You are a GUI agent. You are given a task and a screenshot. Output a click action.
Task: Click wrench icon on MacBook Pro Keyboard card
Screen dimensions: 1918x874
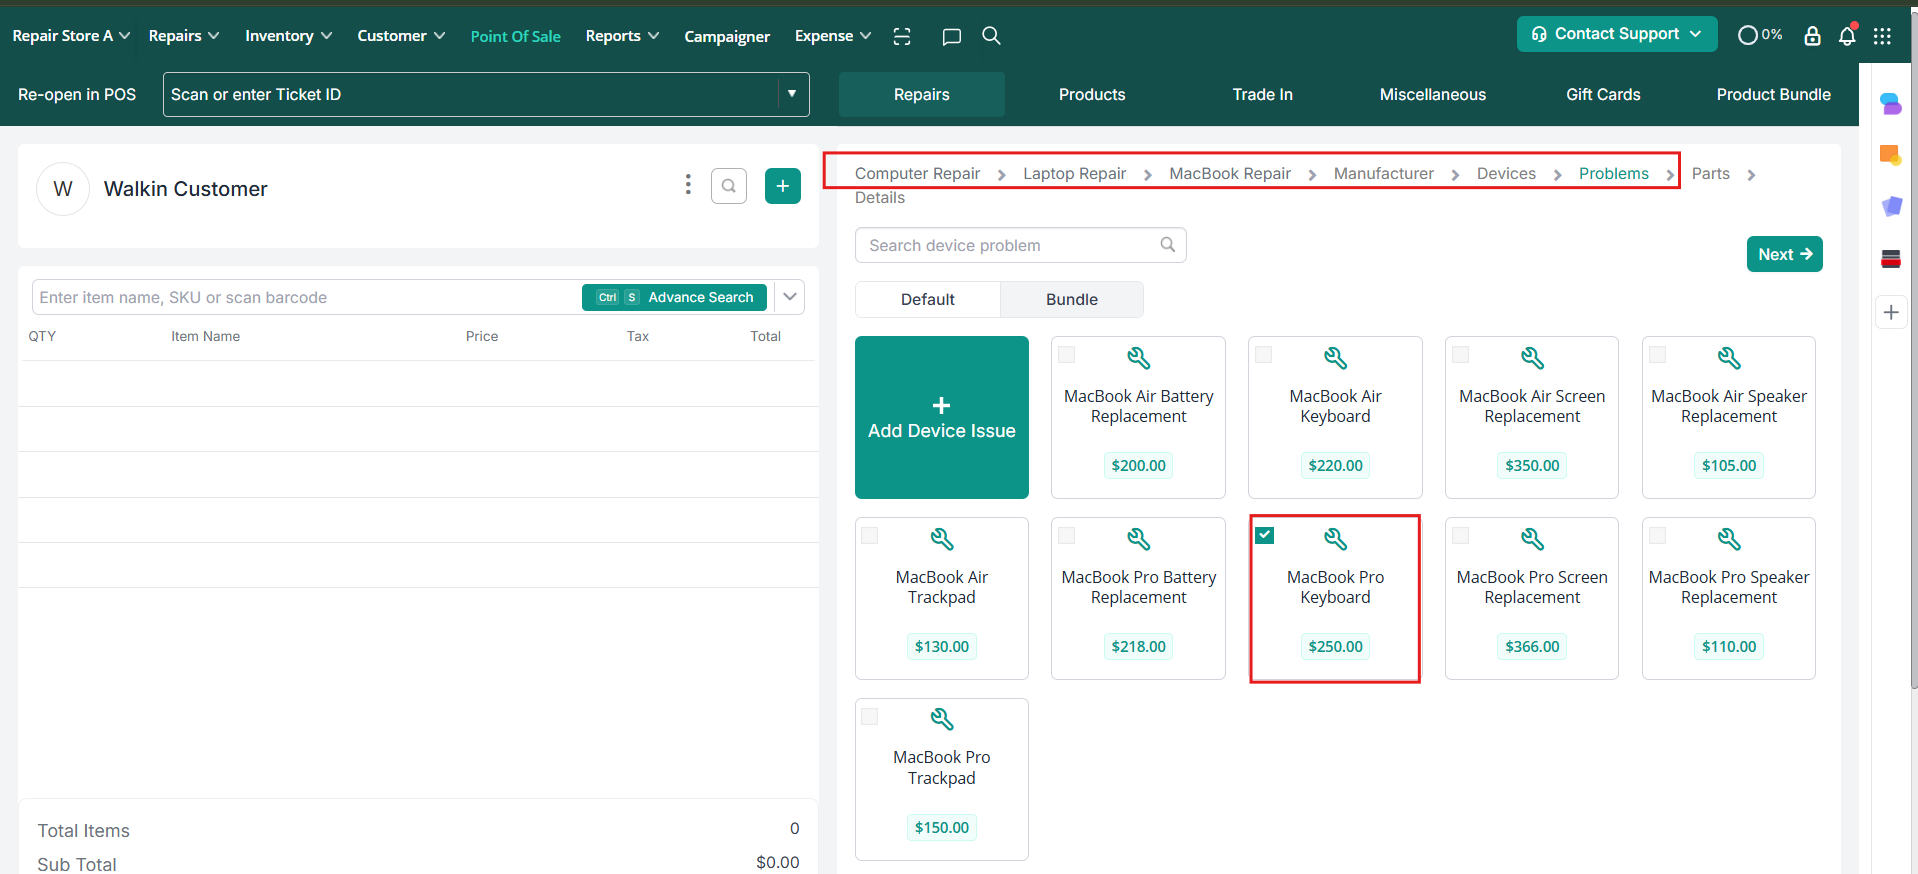coord(1335,539)
